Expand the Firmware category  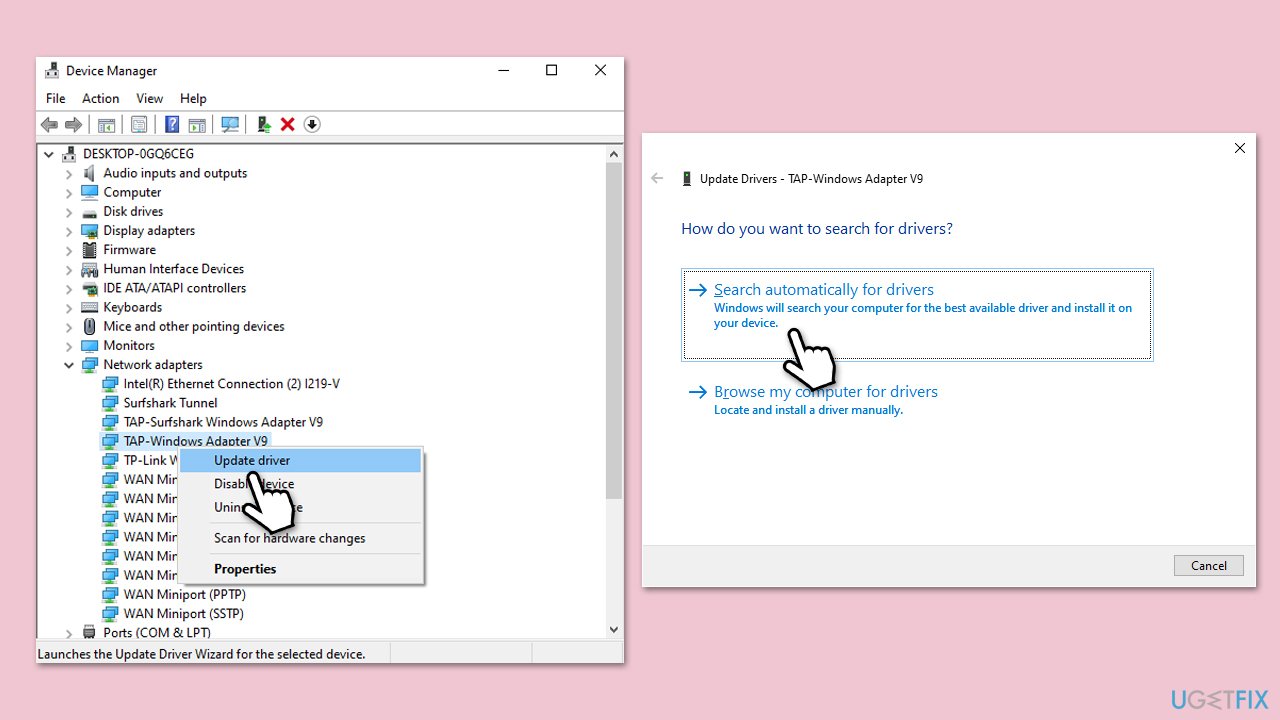[69, 250]
